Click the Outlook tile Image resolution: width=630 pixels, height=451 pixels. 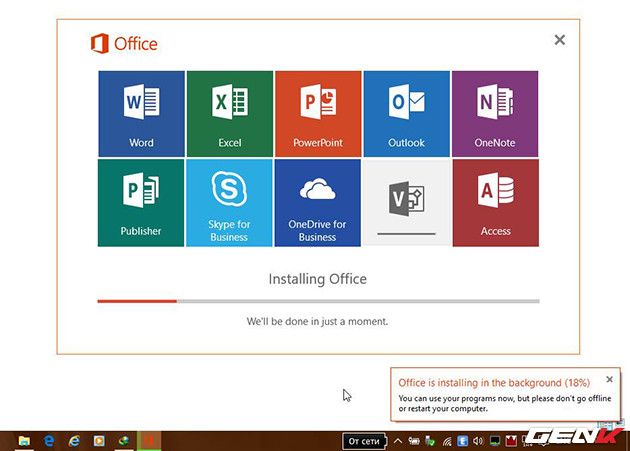(407, 114)
